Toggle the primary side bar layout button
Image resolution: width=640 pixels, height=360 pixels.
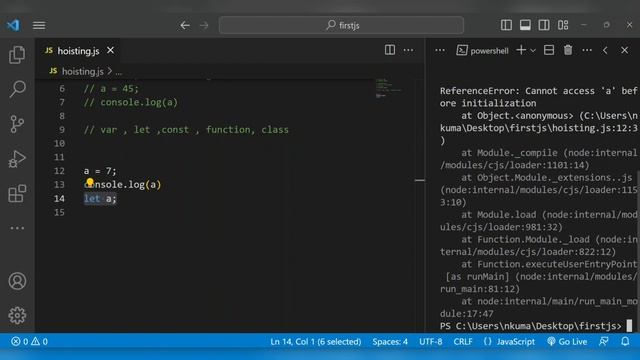(506, 25)
